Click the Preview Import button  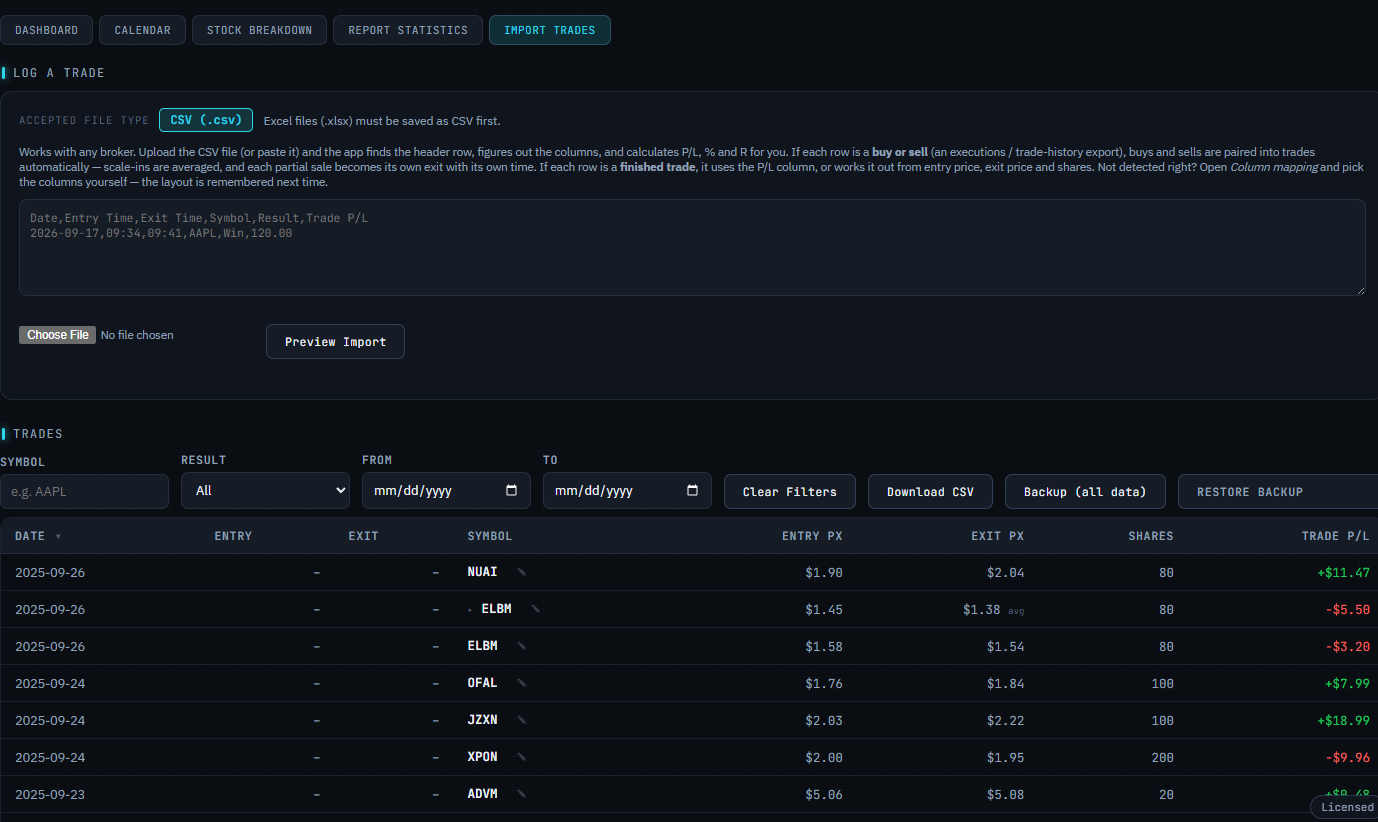335,342
